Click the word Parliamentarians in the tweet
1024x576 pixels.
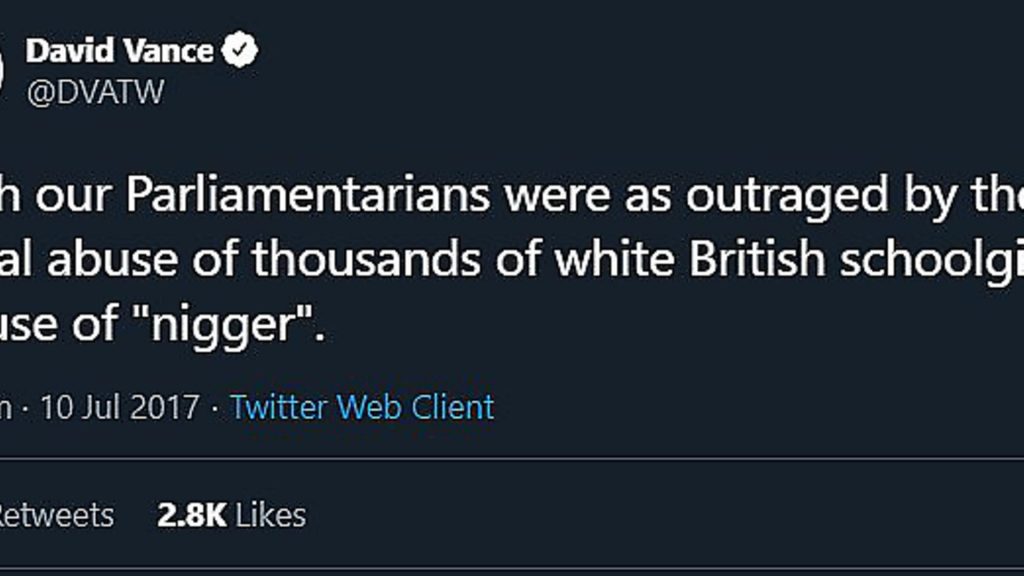[308, 195]
